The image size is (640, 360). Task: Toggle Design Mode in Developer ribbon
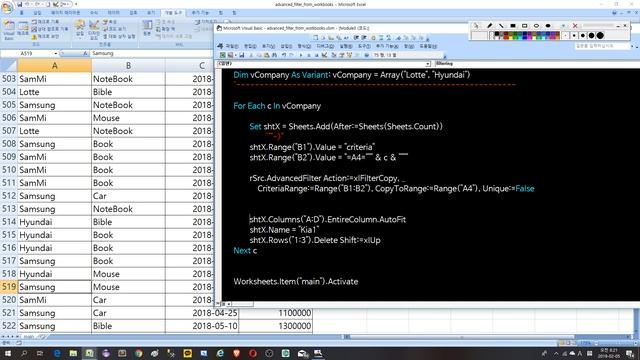tap(94, 29)
